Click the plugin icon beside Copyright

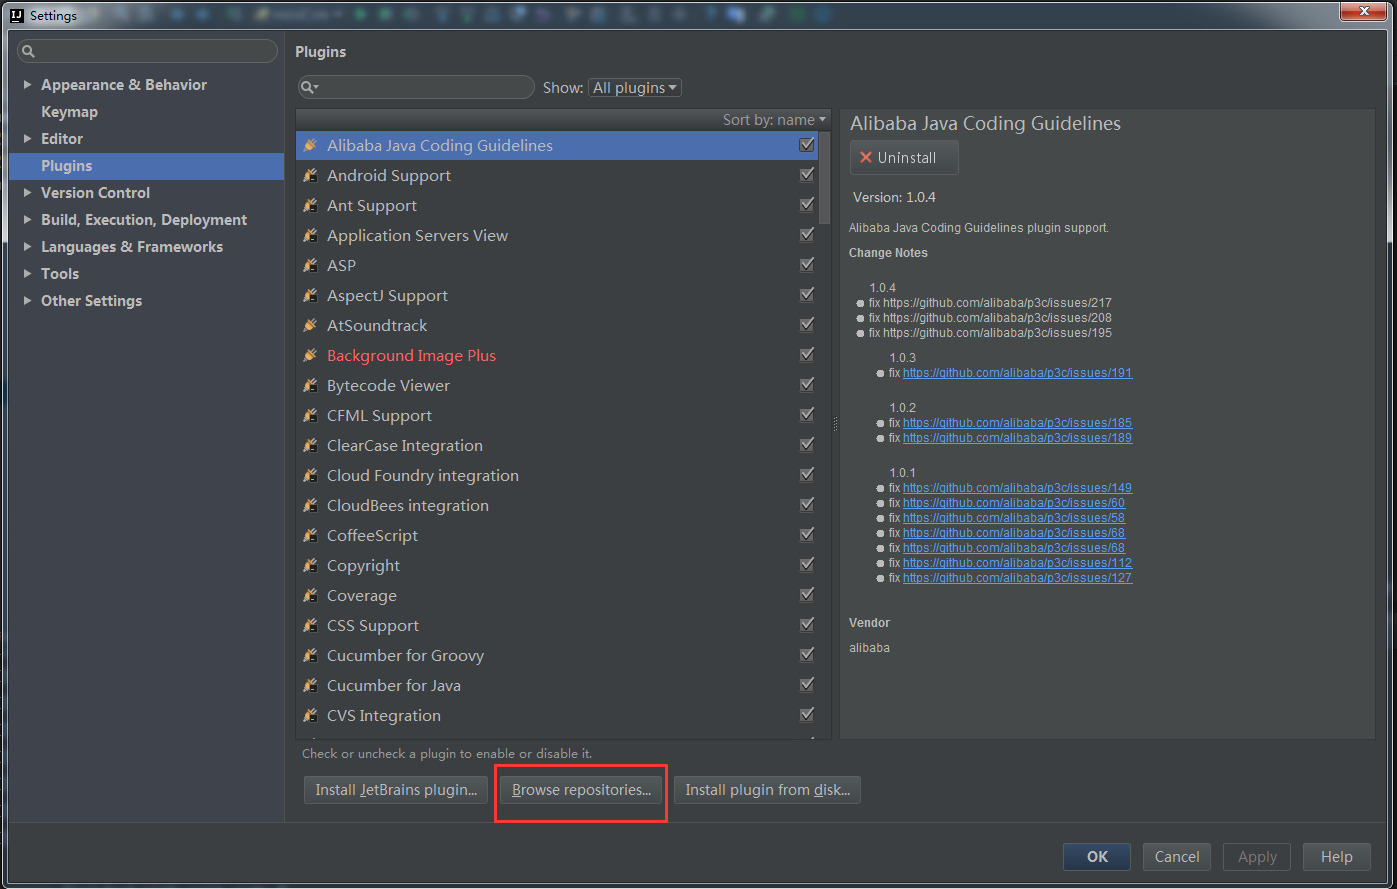[310, 565]
